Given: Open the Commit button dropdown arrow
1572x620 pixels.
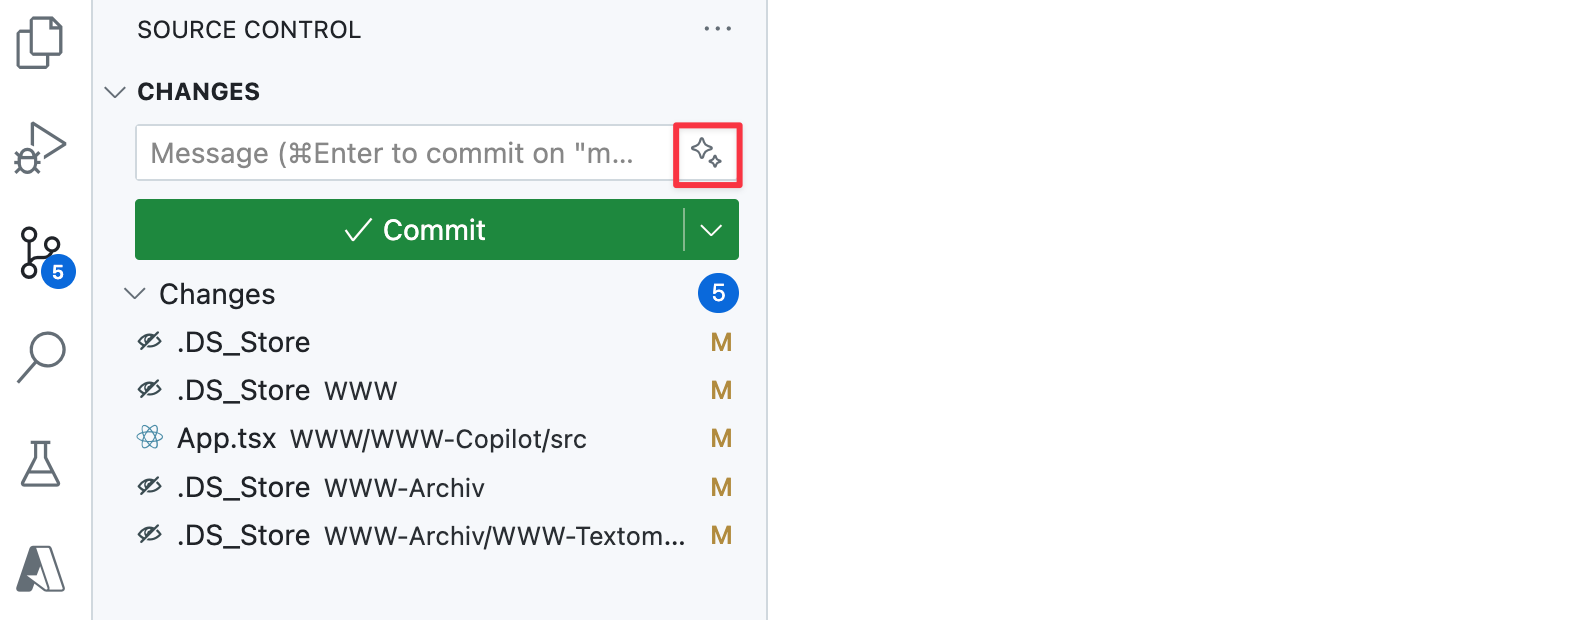Looking at the screenshot, I should pos(711,230).
